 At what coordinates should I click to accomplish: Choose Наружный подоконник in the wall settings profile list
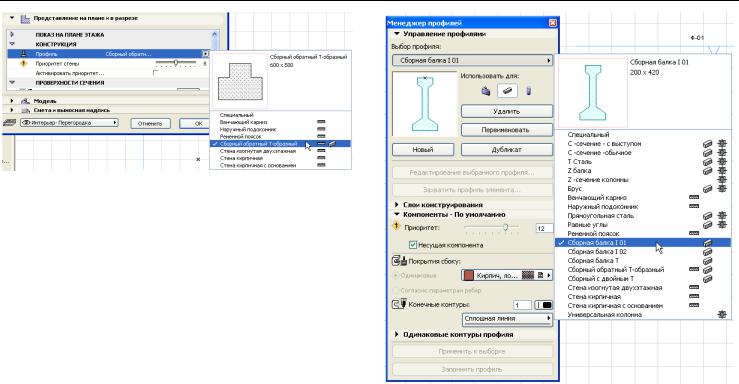[248, 129]
